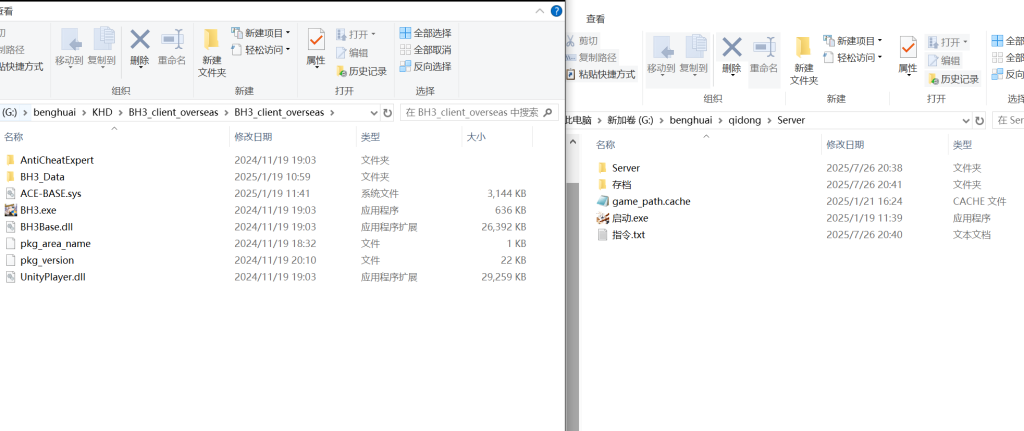The width and height of the screenshot is (1024, 431).
Task: Click 剪切 in right Server window
Action: [581, 40]
